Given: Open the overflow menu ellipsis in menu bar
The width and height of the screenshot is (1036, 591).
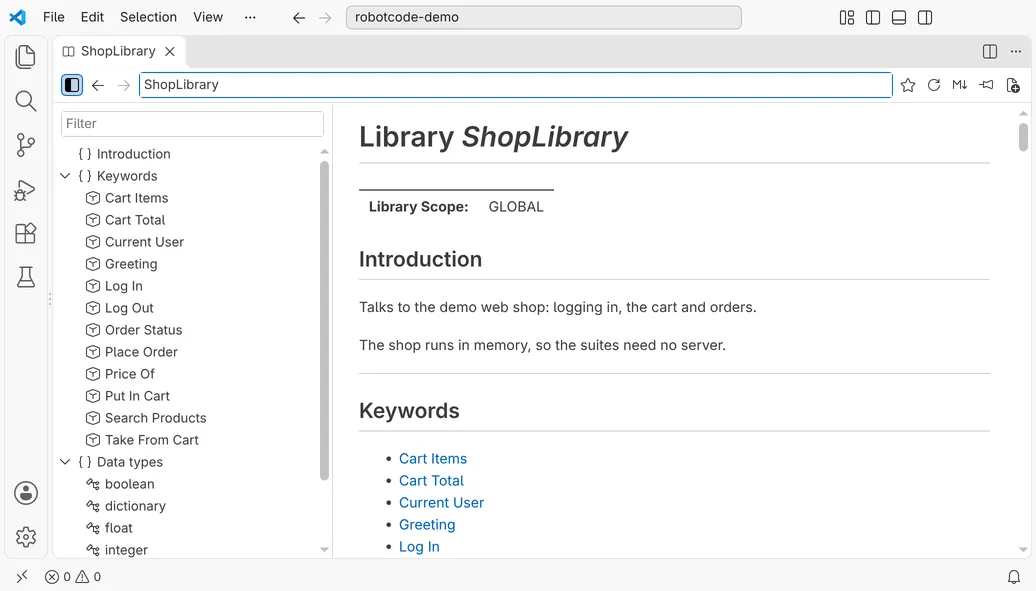Looking at the screenshot, I should coord(250,17).
